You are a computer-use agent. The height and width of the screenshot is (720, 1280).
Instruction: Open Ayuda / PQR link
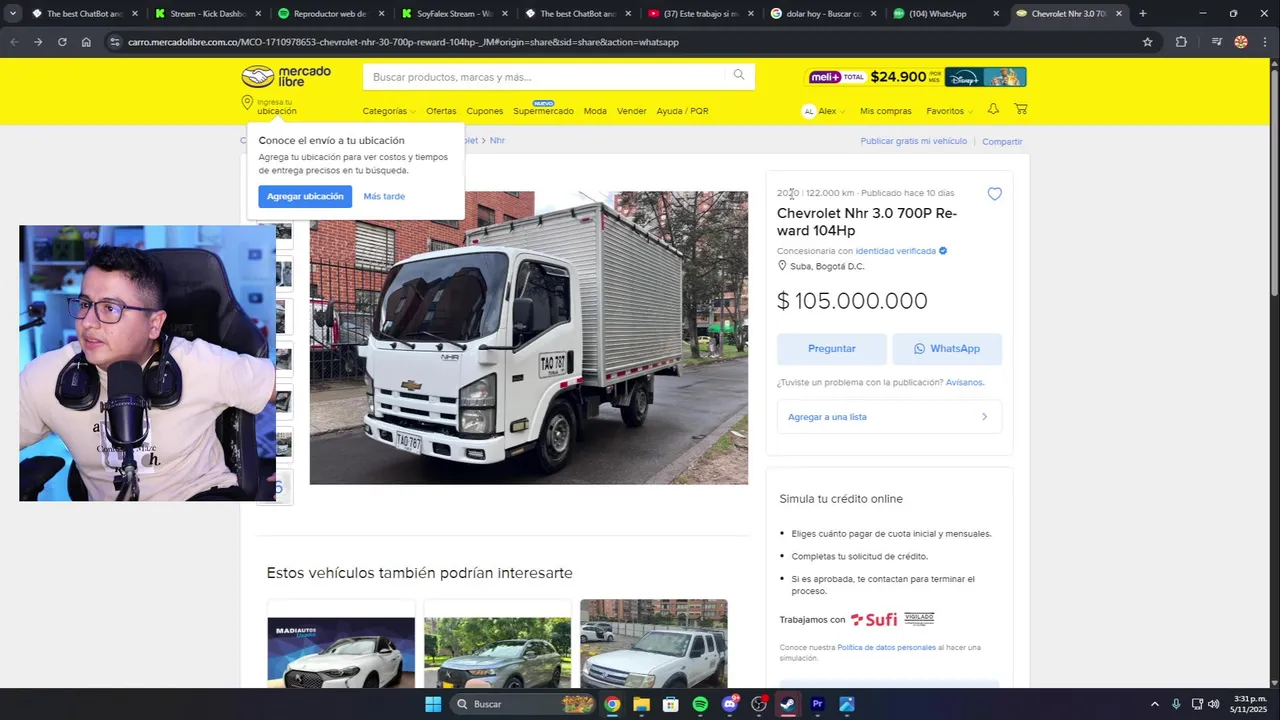pyautogui.click(x=682, y=111)
